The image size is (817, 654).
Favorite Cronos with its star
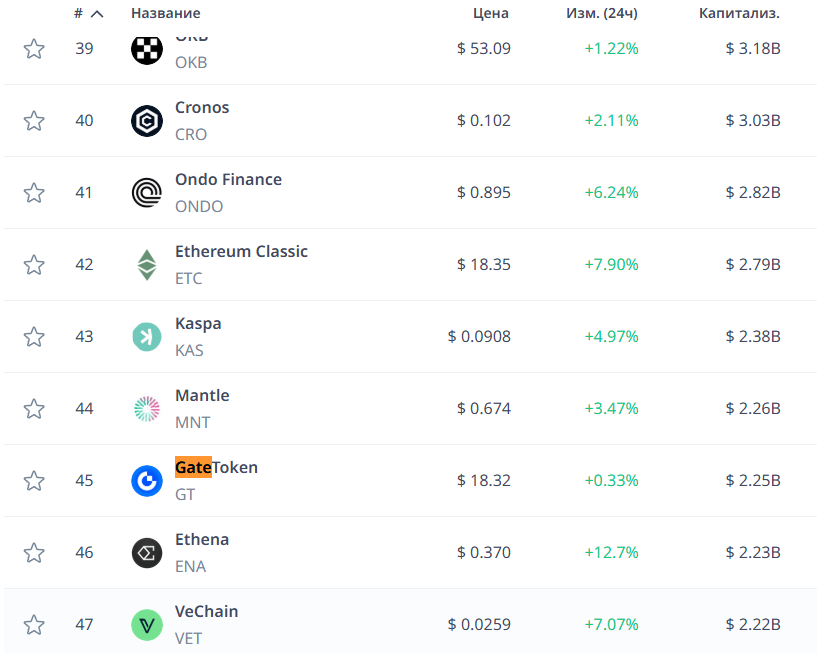34,121
